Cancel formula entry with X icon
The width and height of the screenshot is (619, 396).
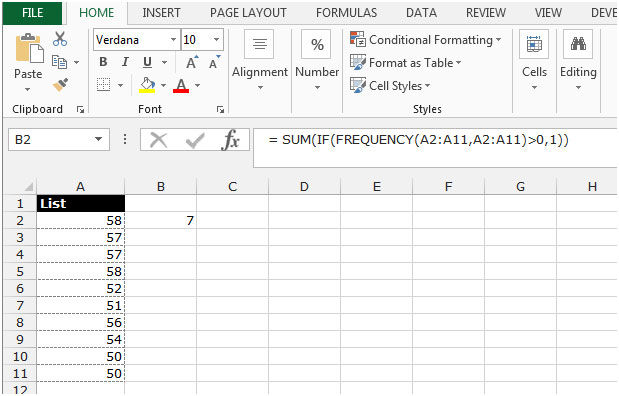(159, 140)
